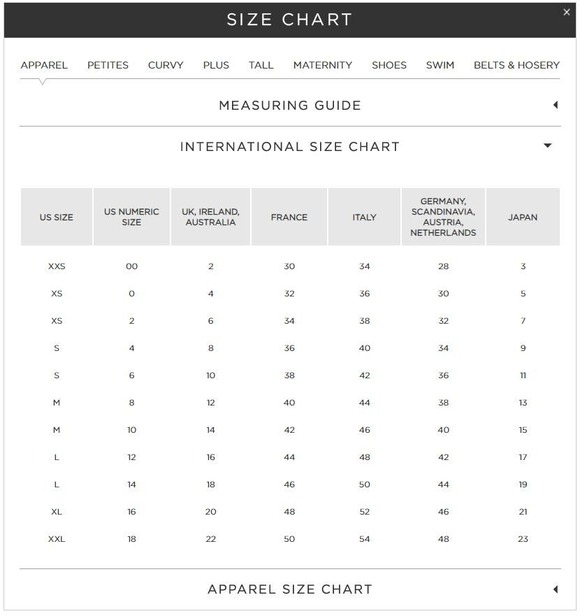Select the Tall tab

pyautogui.click(x=261, y=65)
